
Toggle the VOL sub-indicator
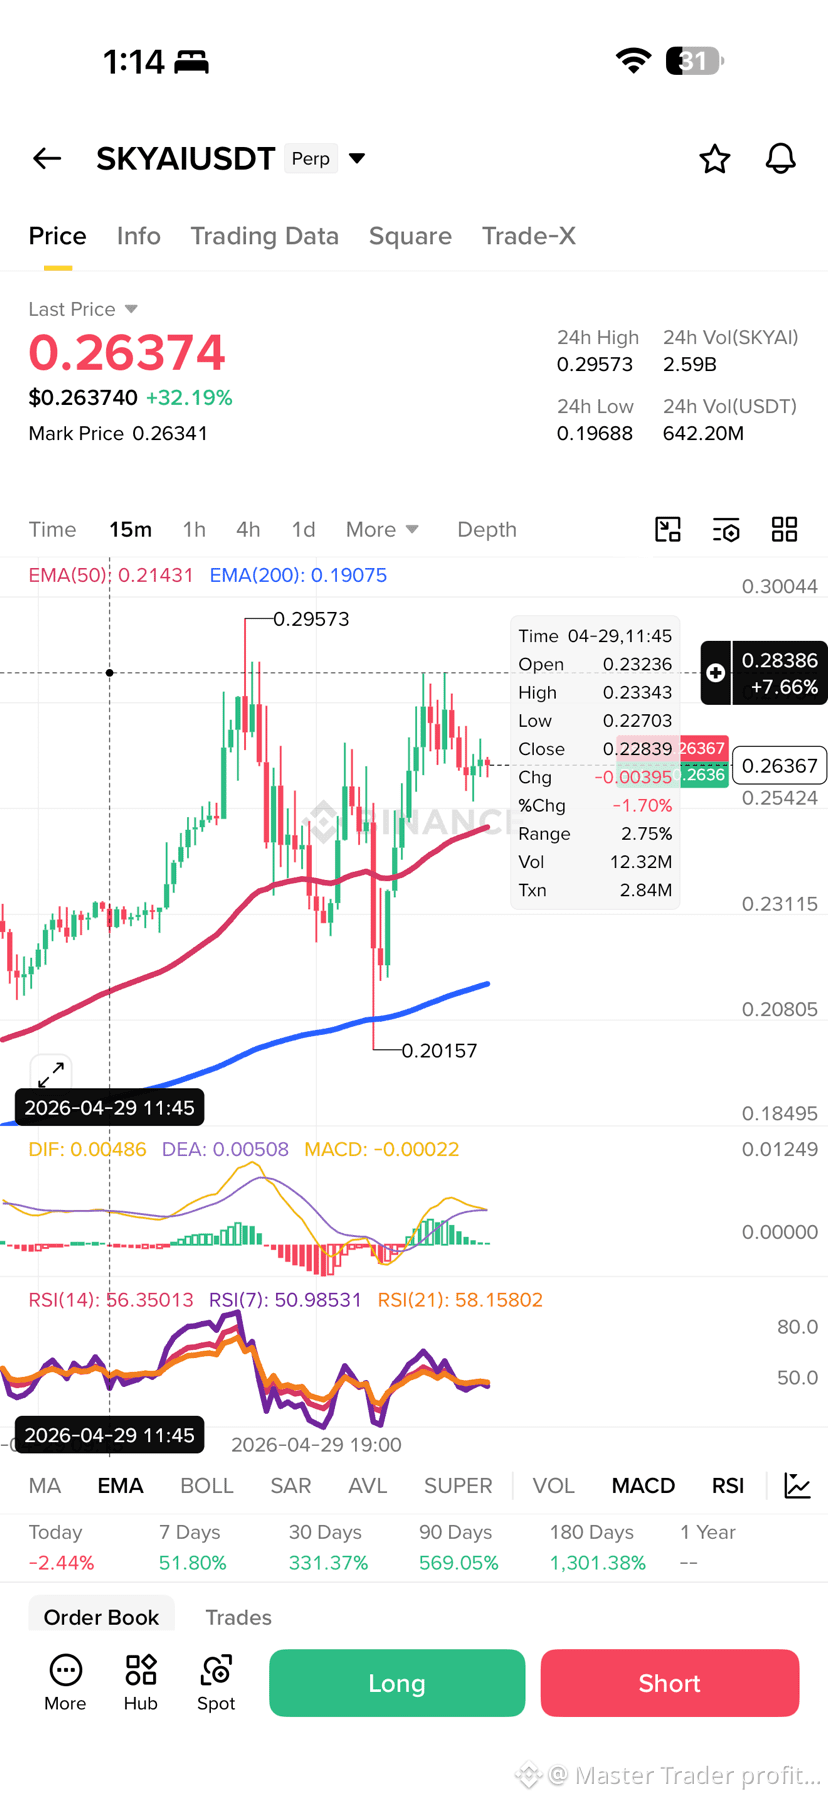click(x=554, y=1486)
